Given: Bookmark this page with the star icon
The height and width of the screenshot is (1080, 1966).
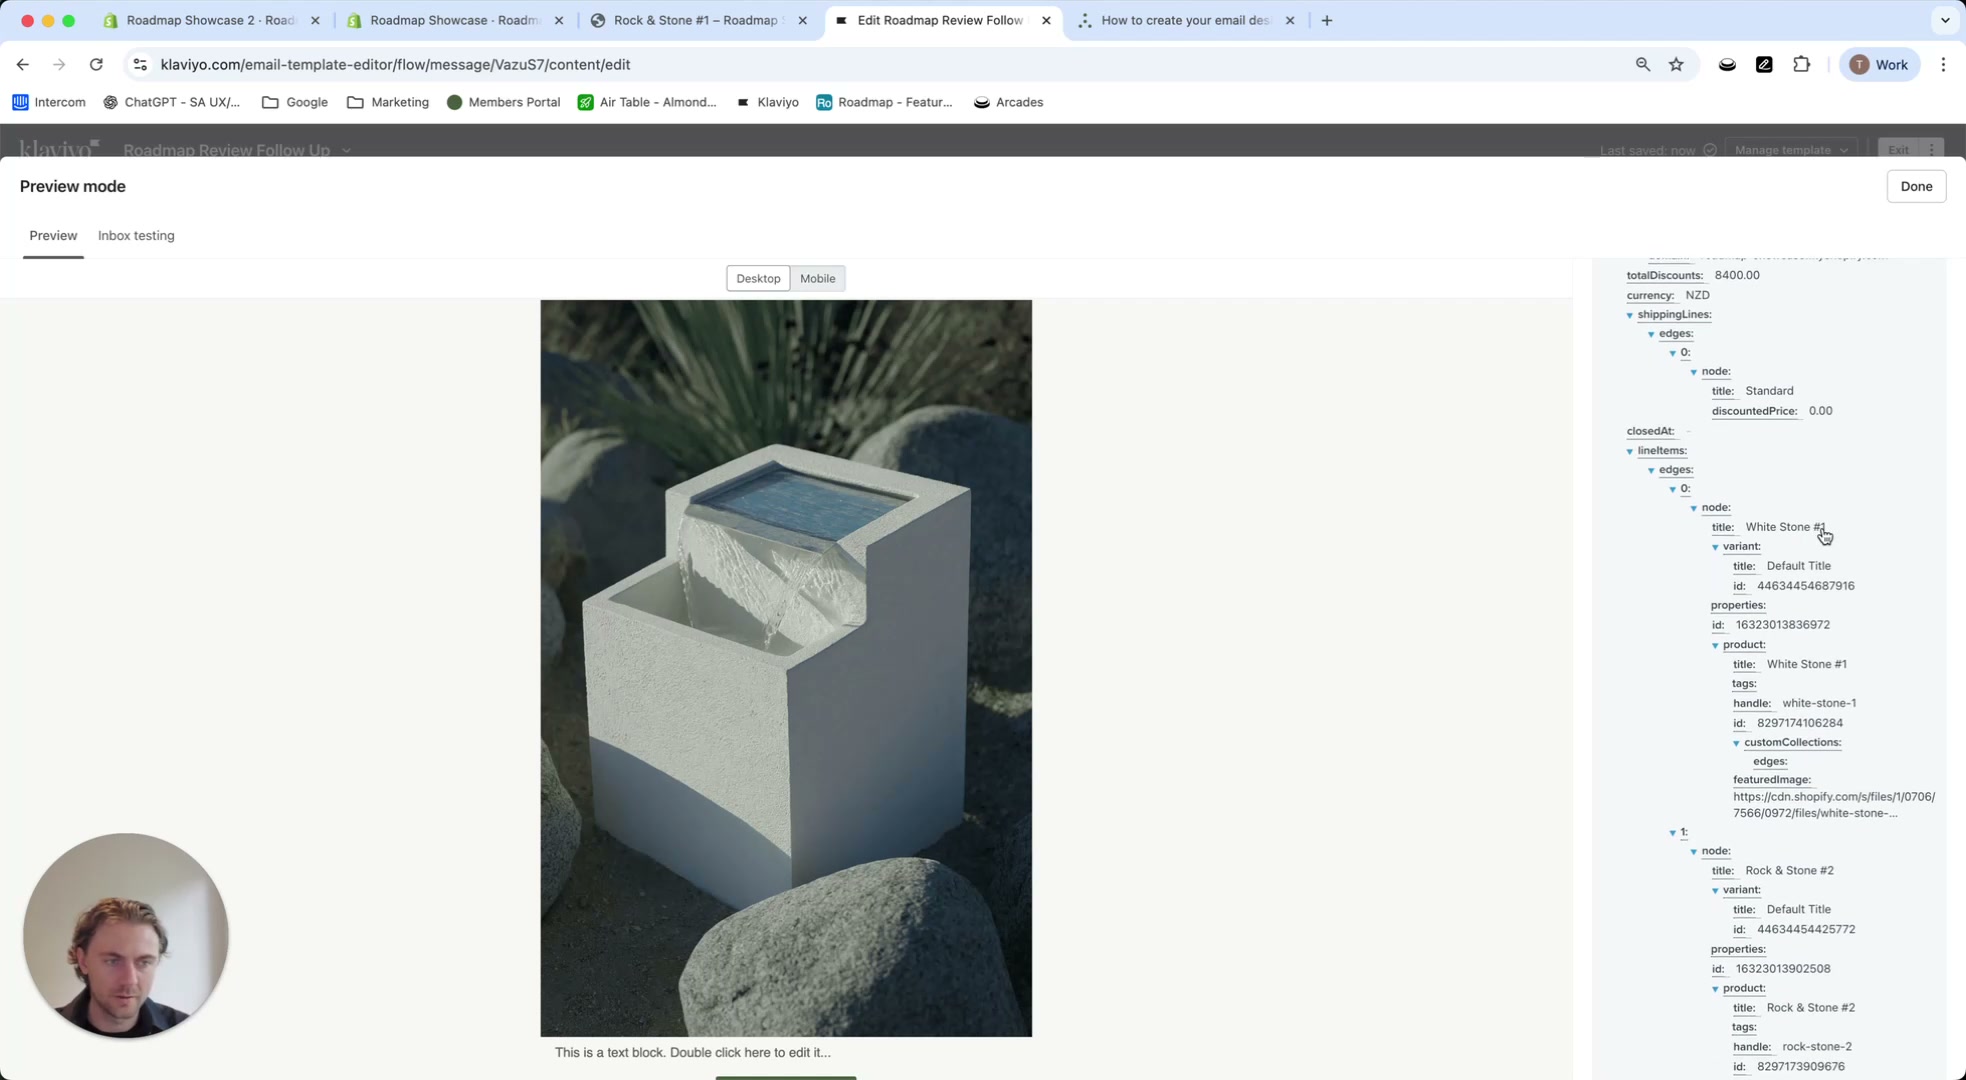Looking at the screenshot, I should [x=1676, y=64].
